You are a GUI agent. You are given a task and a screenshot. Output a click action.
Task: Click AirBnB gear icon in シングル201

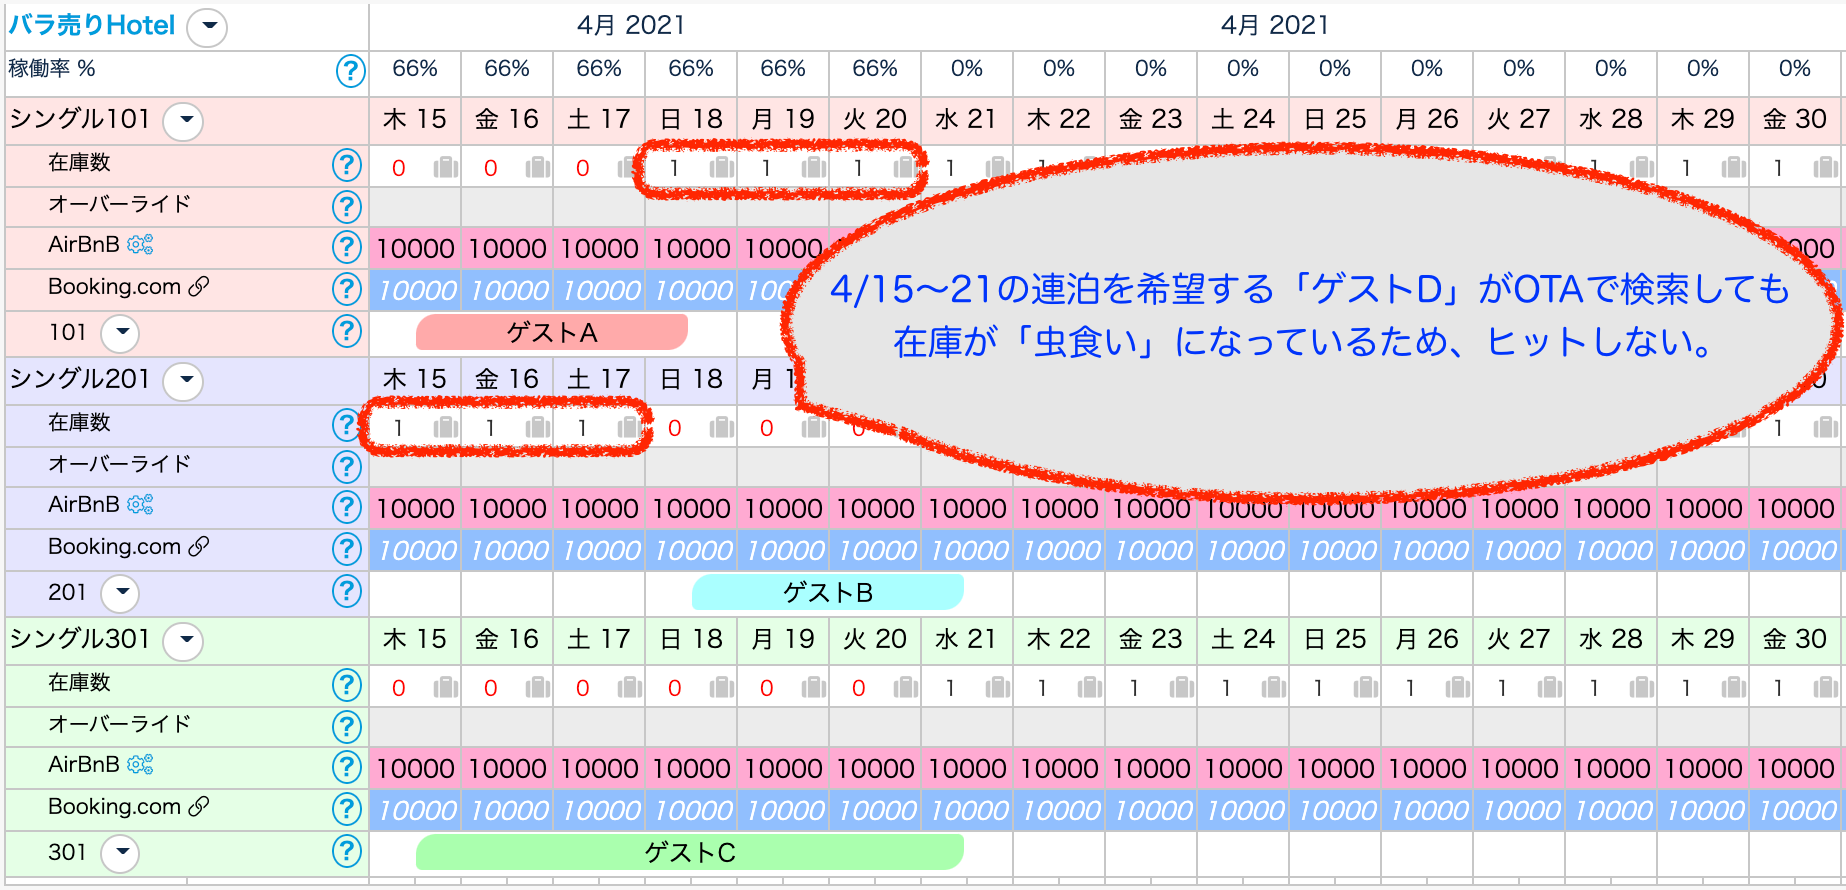pyautogui.click(x=140, y=505)
